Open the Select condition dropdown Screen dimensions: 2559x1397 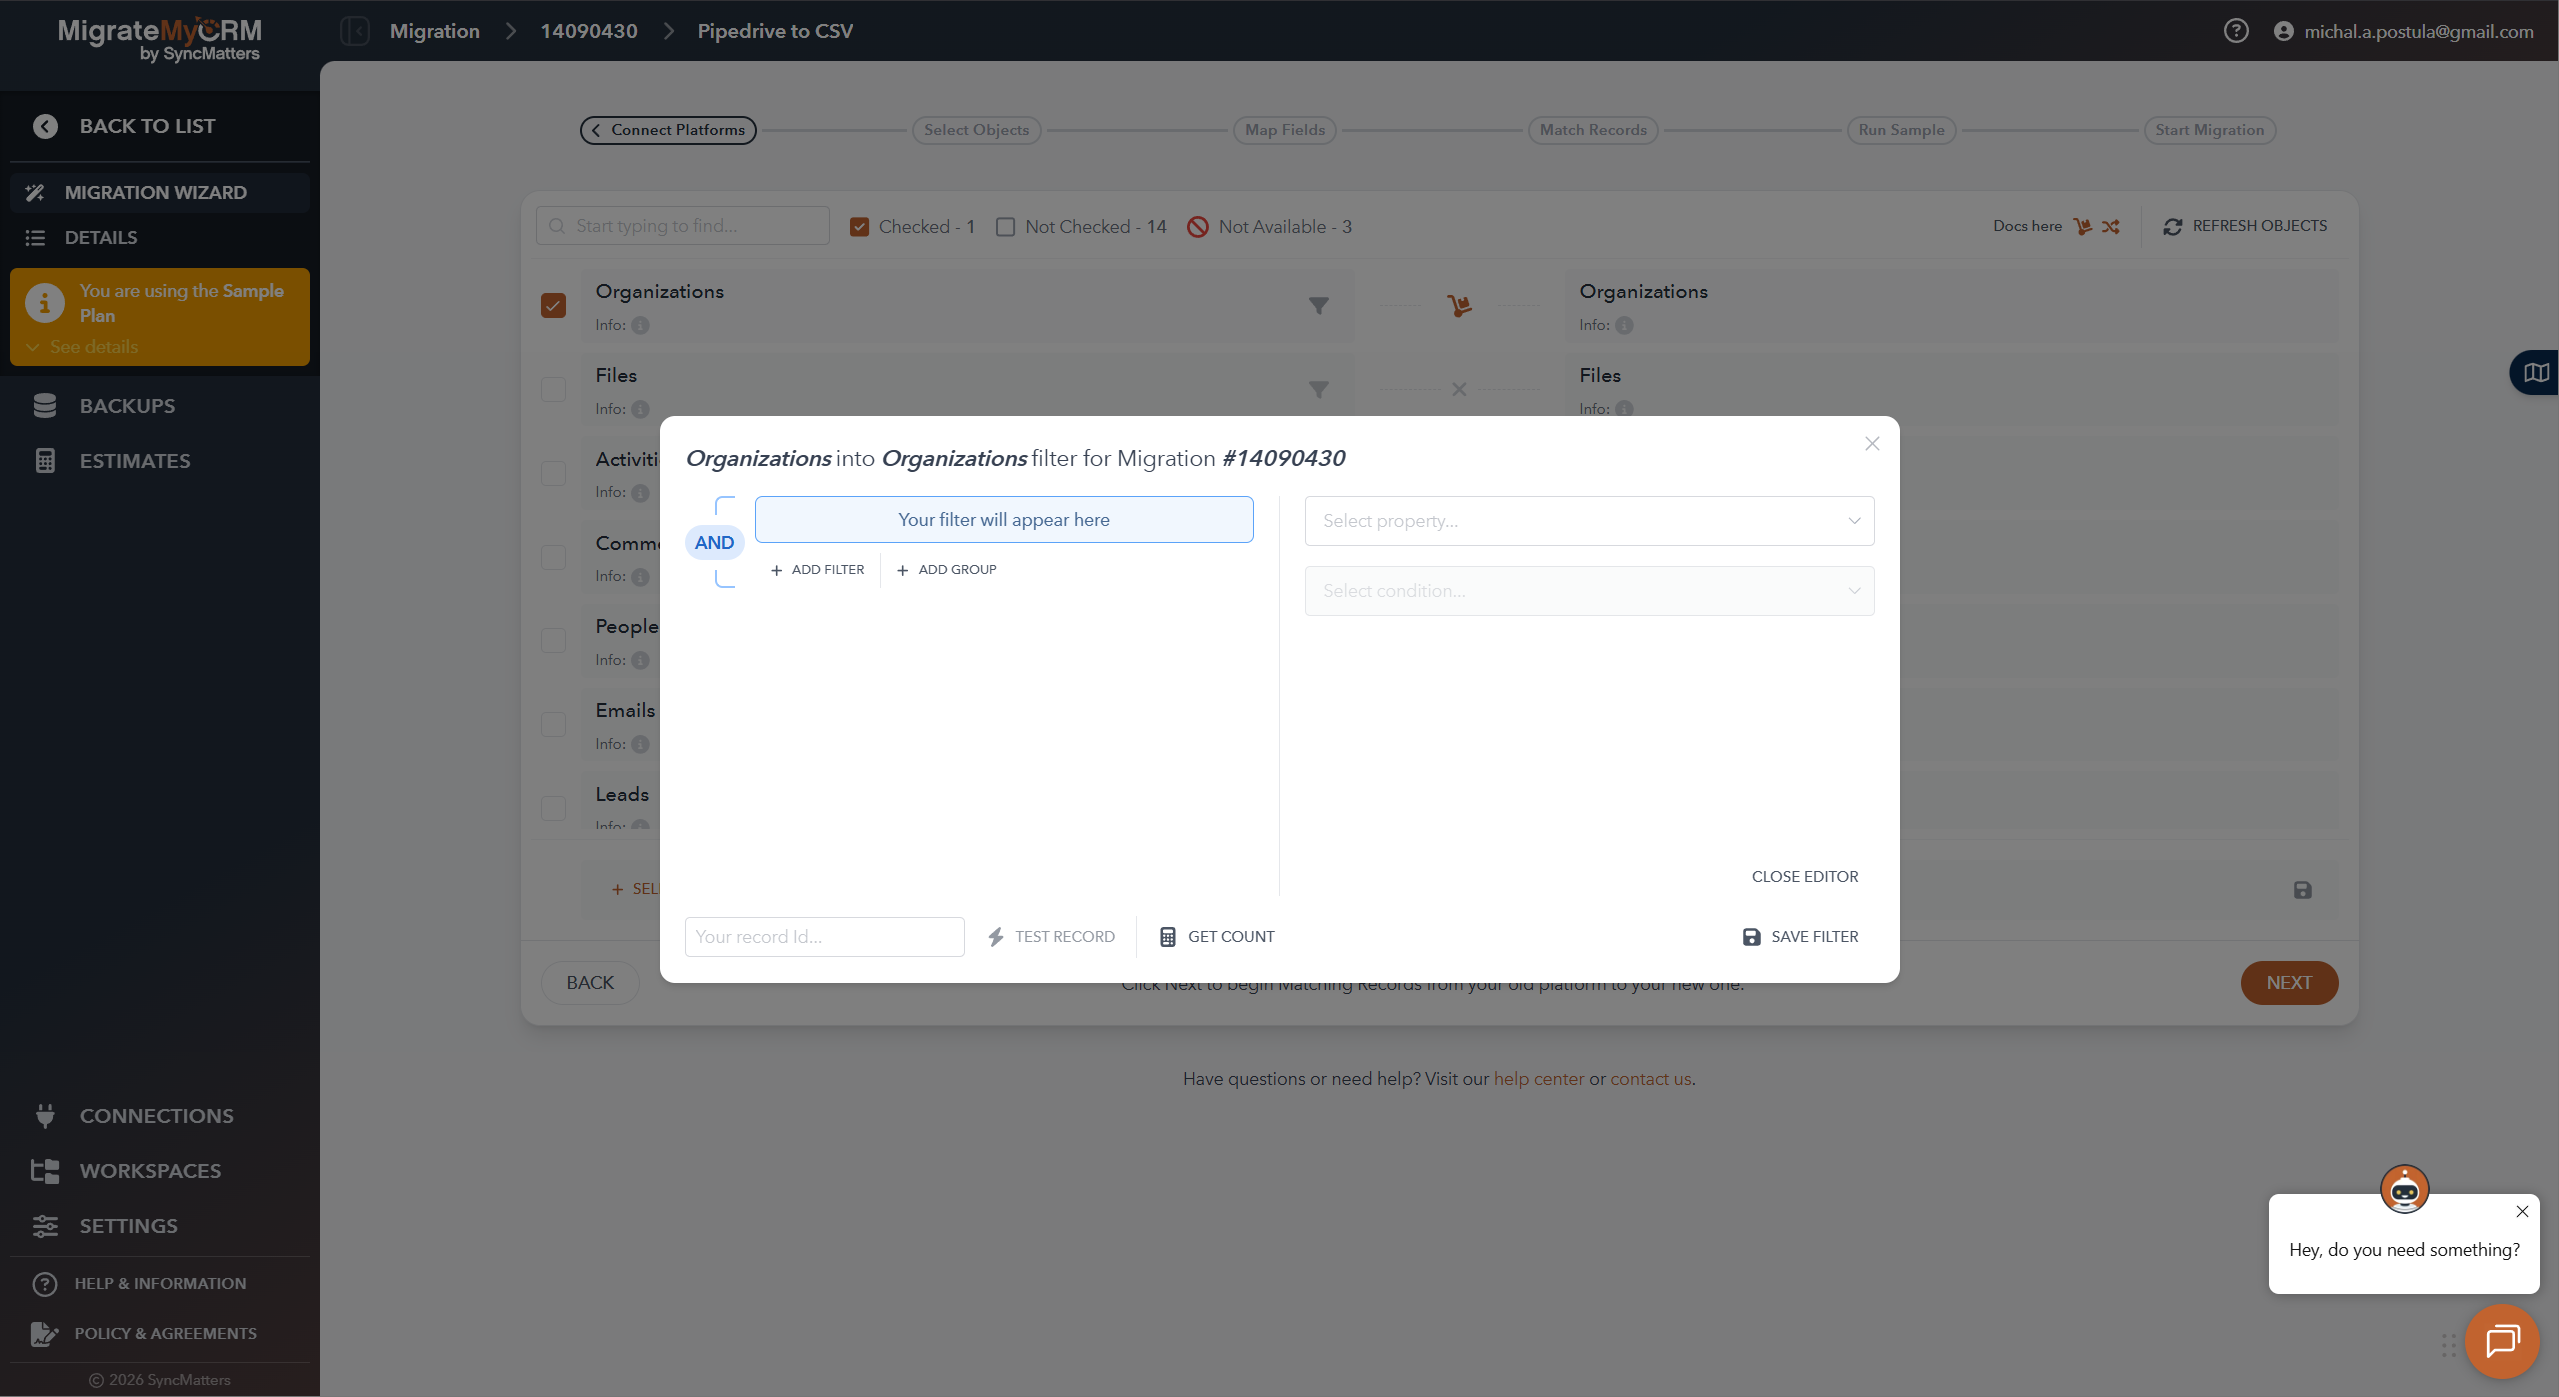1589,591
